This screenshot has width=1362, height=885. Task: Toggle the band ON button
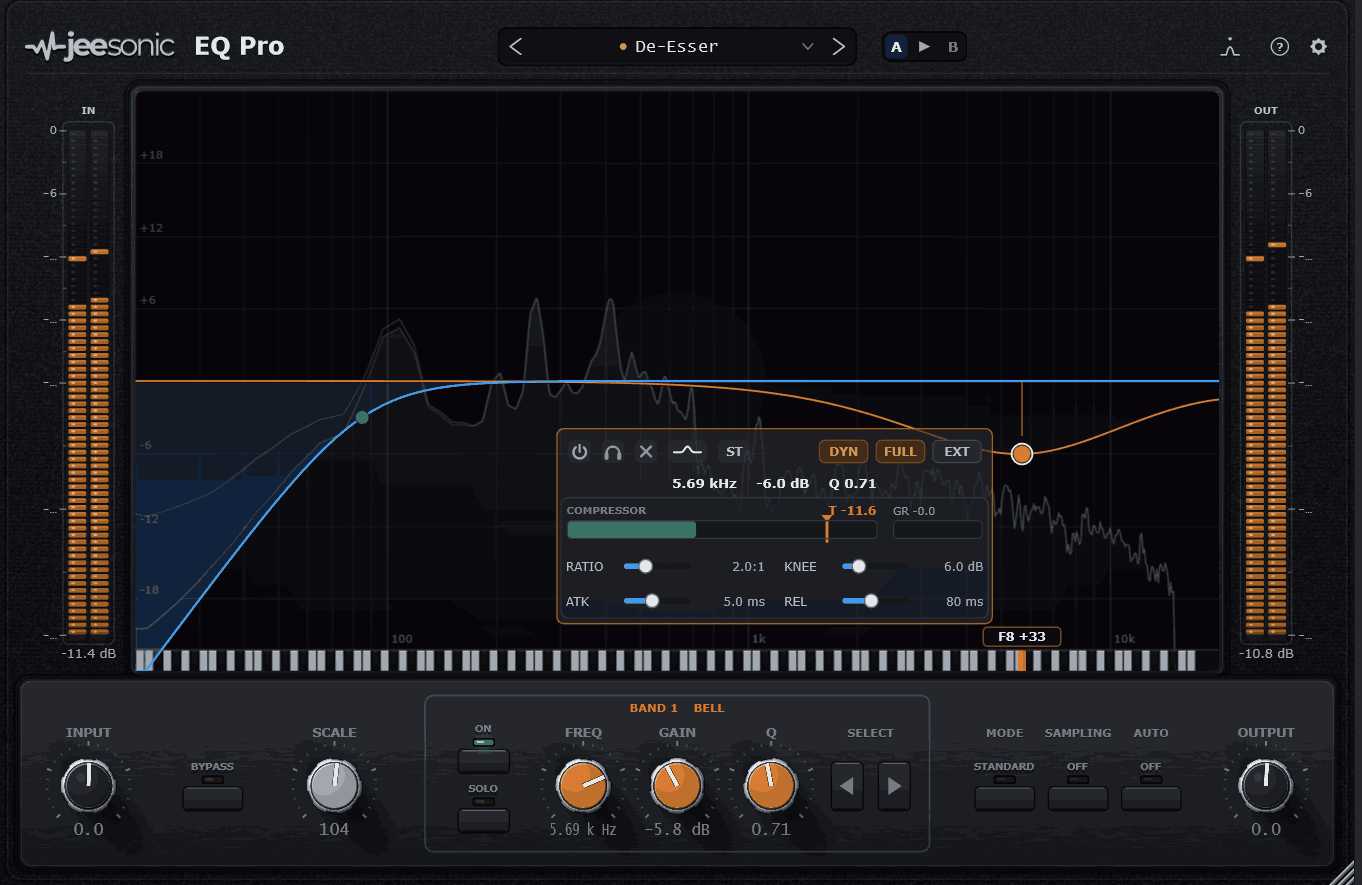click(484, 761)
